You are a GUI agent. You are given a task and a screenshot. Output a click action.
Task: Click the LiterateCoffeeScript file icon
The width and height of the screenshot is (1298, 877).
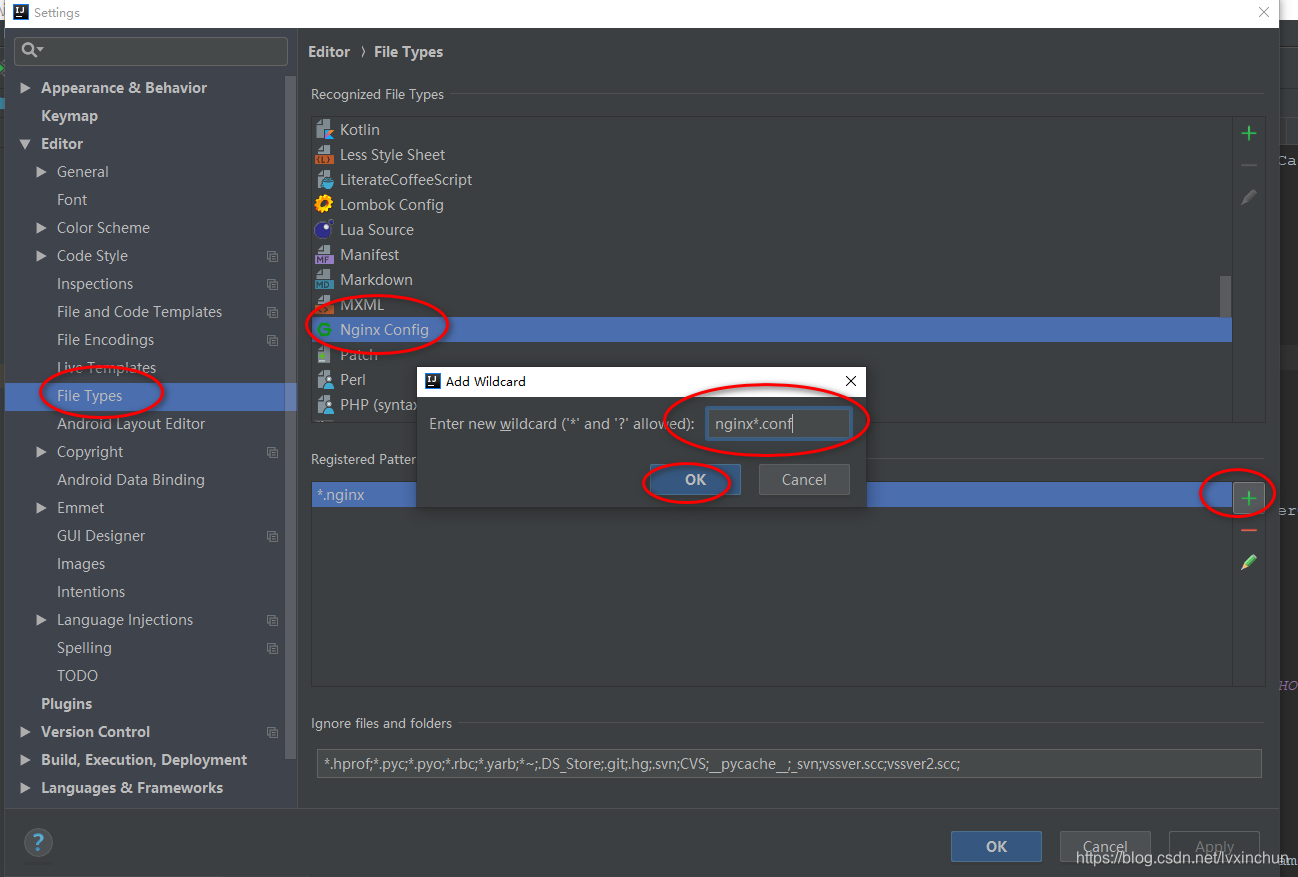324,180
